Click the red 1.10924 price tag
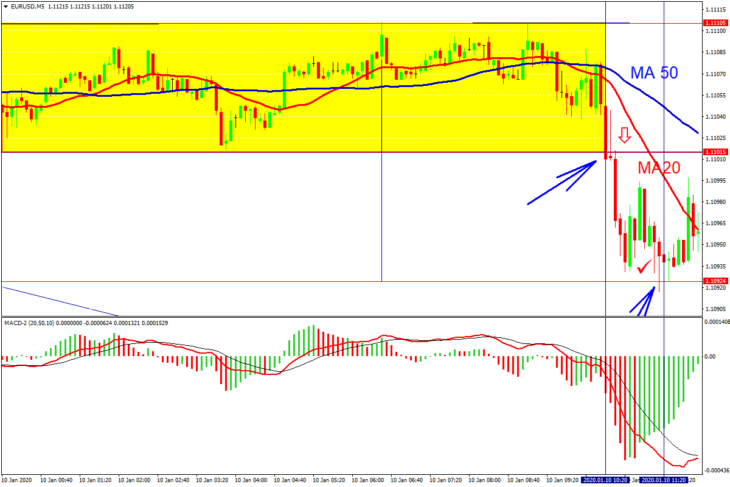The image size is (730, 487). click(x=716, y=281)
